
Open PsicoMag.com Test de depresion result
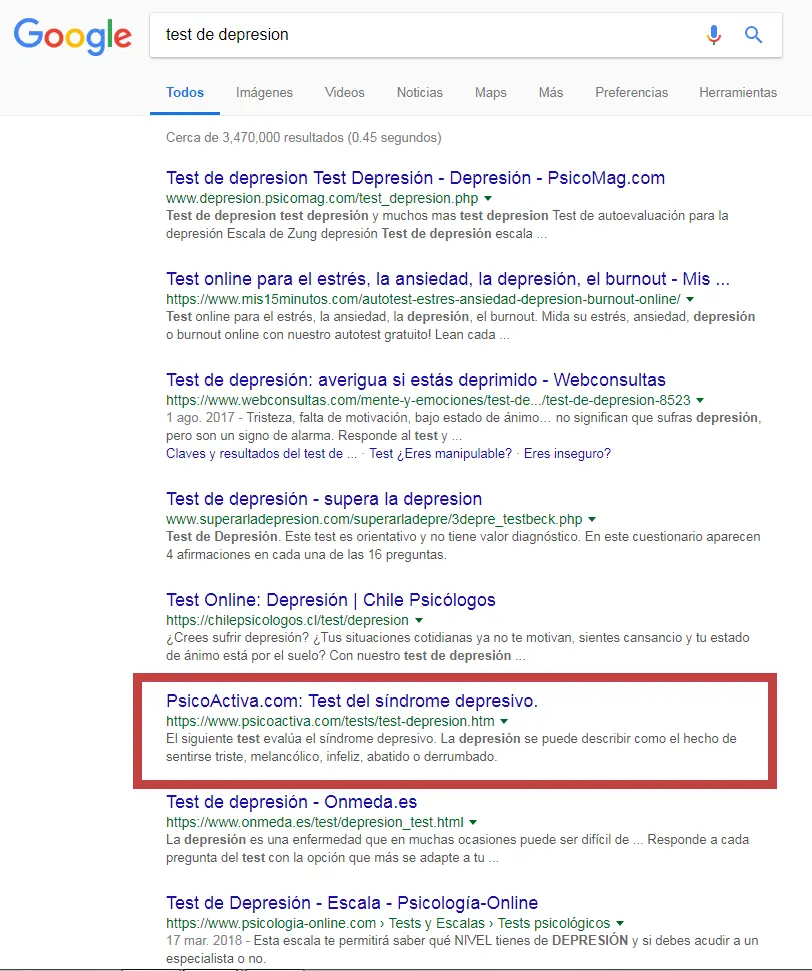coord(415,178)
